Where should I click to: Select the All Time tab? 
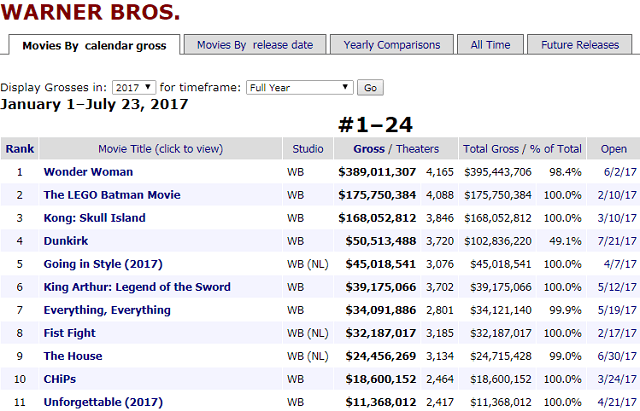coord(490,44)
